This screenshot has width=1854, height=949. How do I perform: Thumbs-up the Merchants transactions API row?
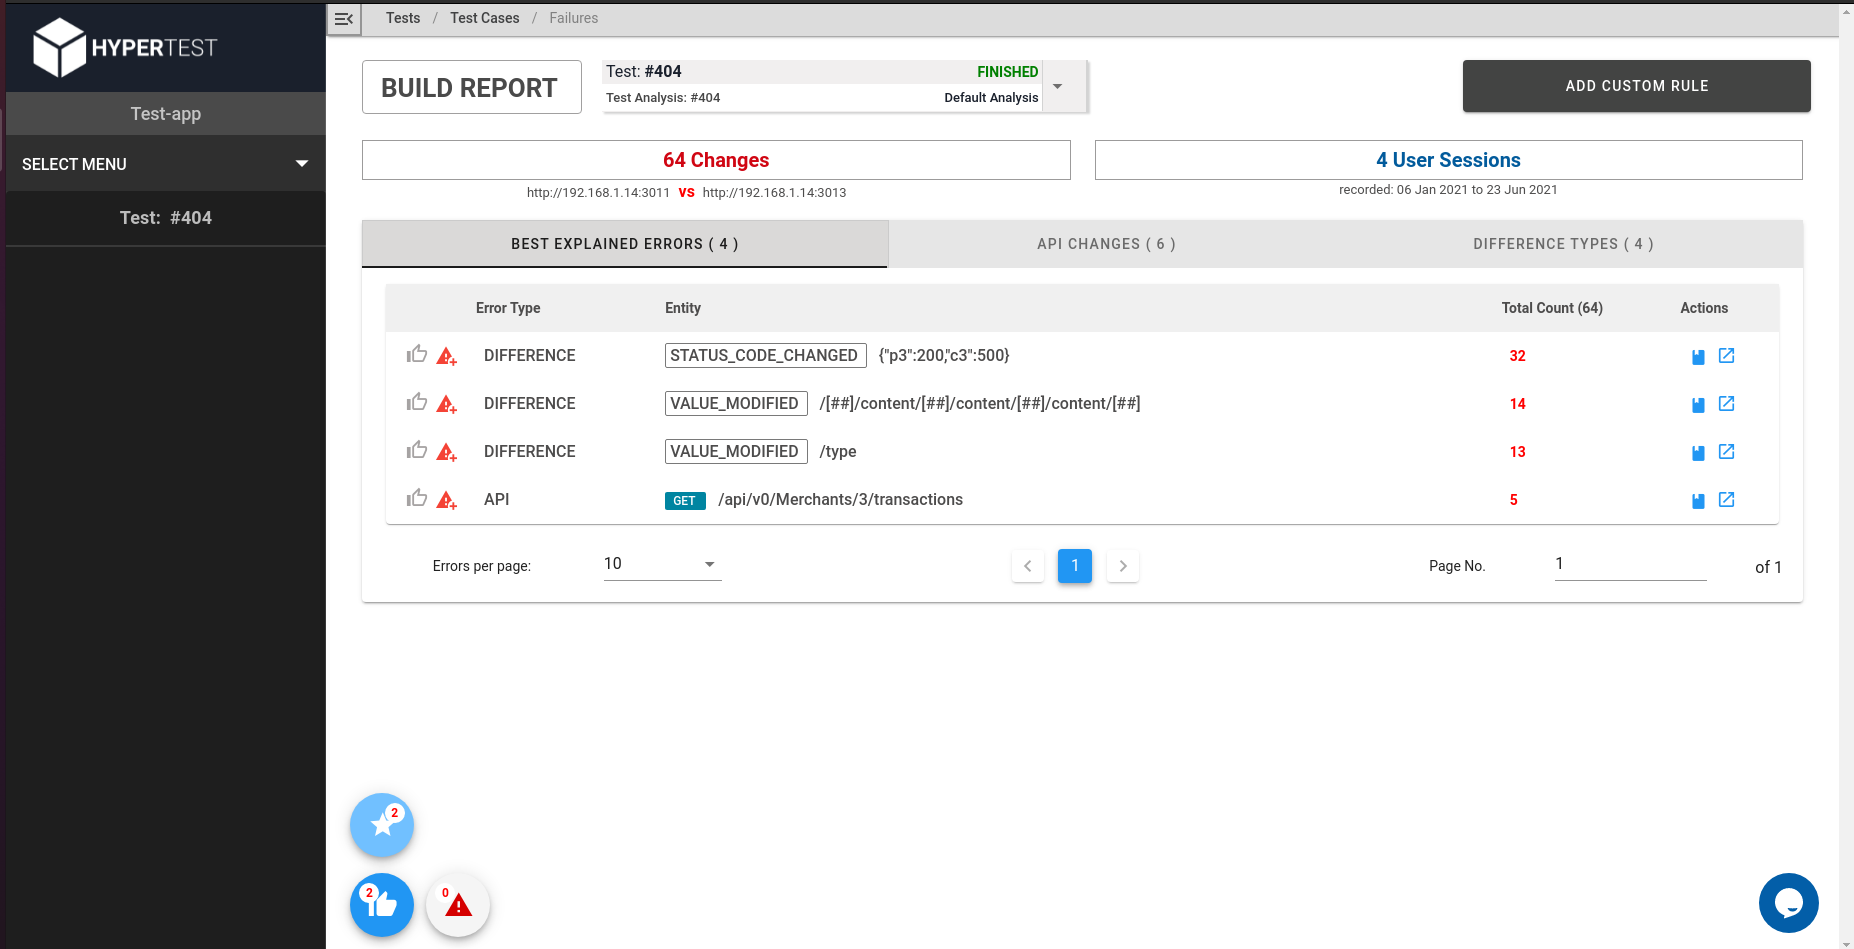pyautogui.click(x=417, y=498)
